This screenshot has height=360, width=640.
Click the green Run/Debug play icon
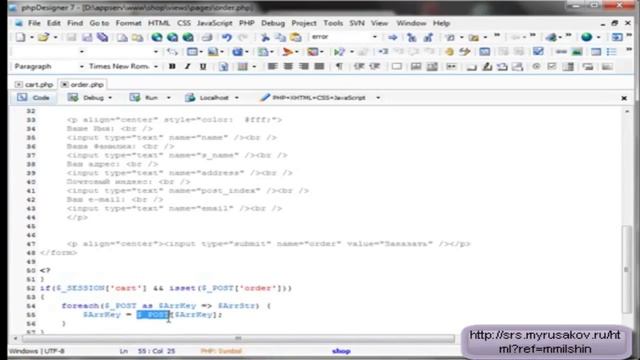[339, 52]
